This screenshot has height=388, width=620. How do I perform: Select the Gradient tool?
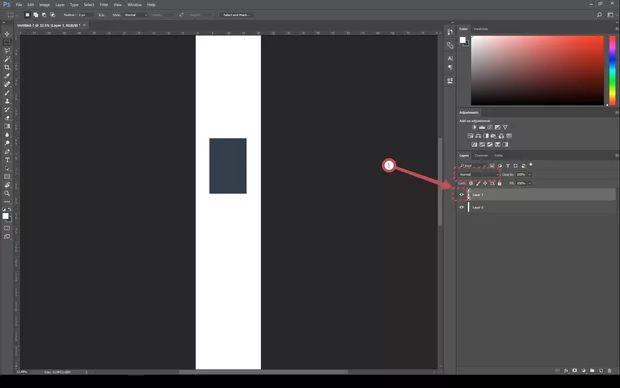[7, 126]
